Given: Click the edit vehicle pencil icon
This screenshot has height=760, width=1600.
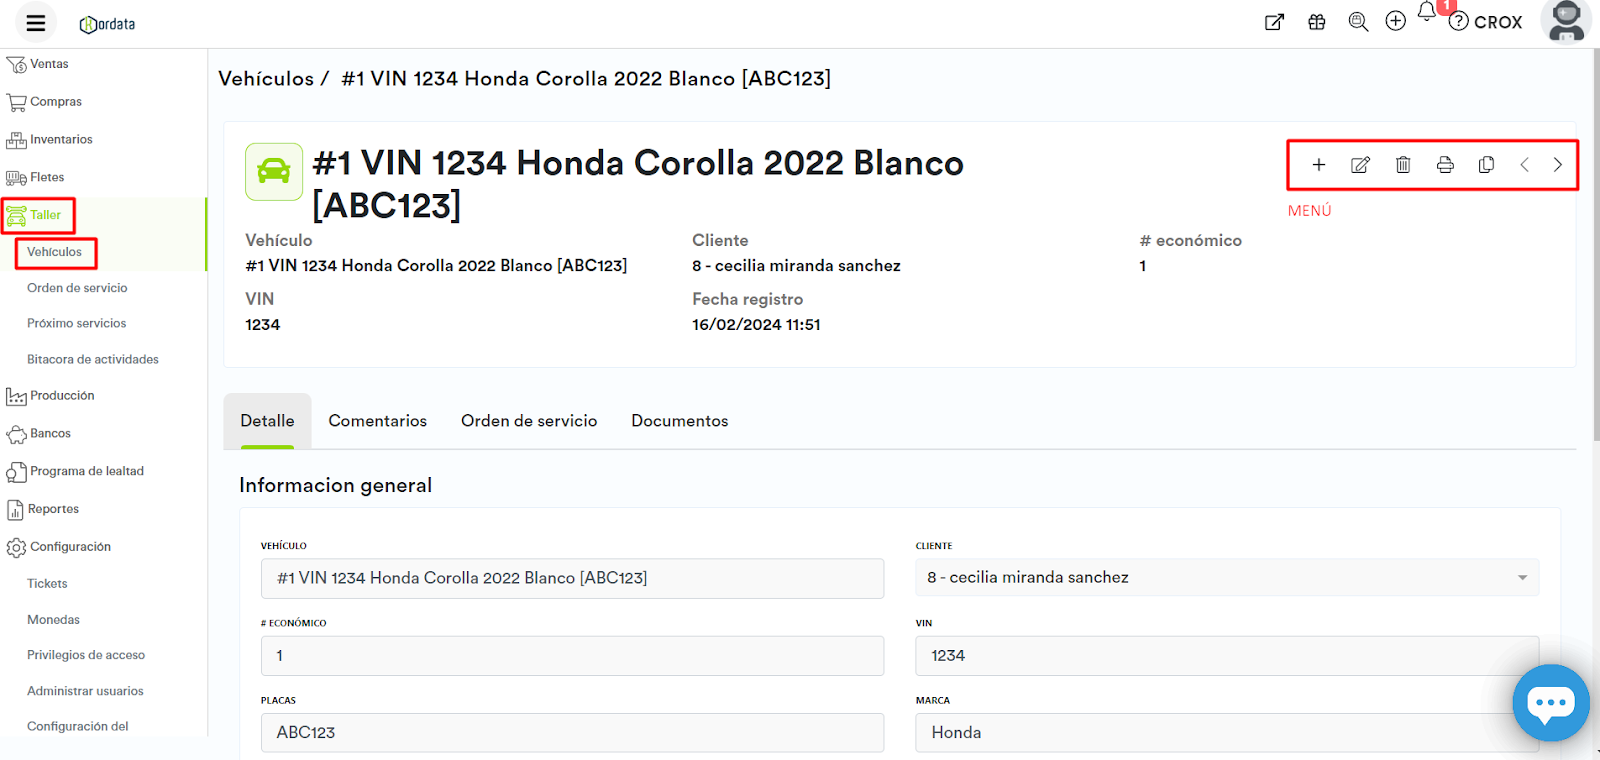Looking at the screenshot, I should (1360, 165).
